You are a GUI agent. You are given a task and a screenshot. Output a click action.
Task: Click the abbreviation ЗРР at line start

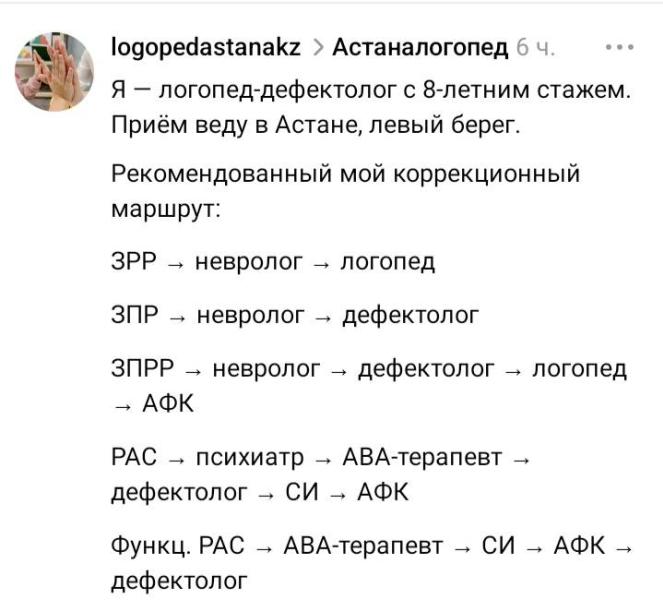click(x=134, y=262)
